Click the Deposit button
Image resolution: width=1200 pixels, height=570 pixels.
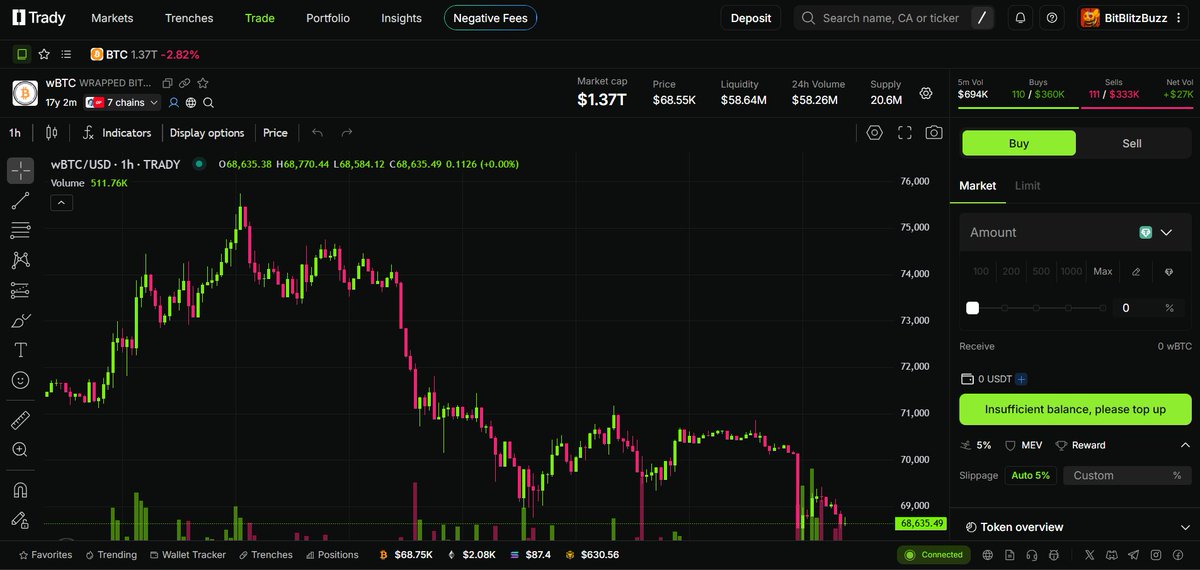751,18
